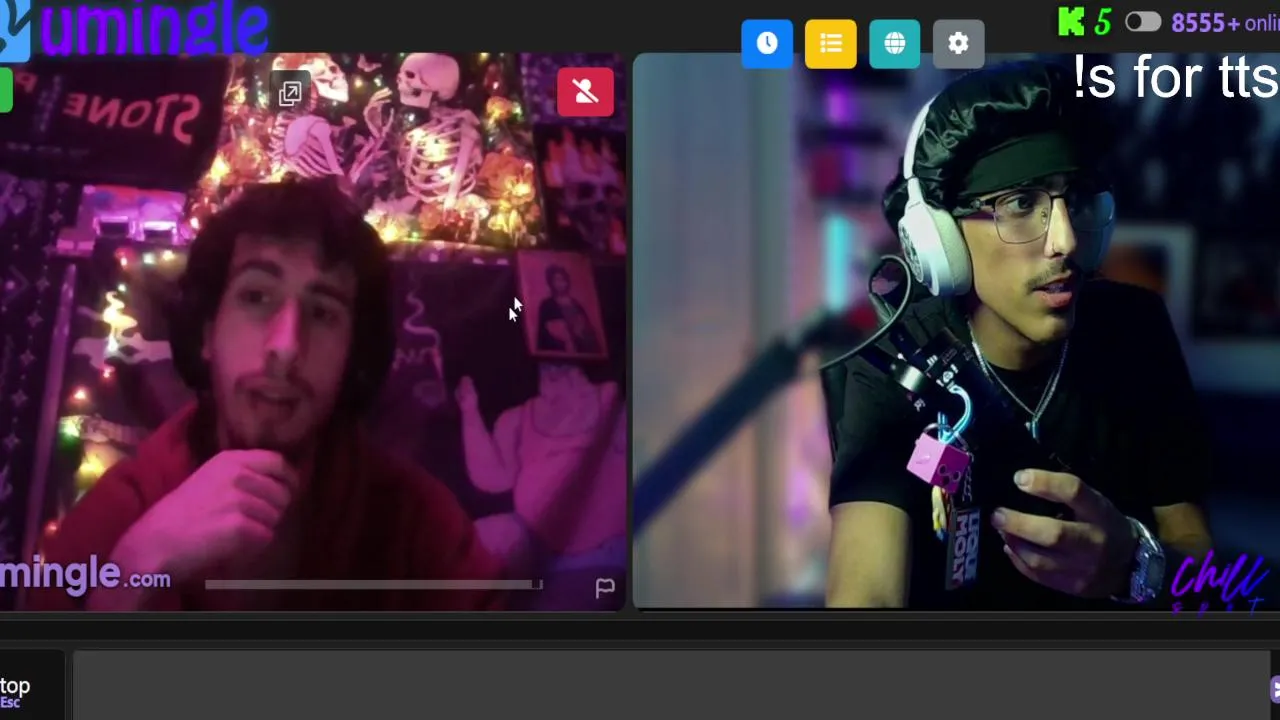The height and width of the screenshot is (720, 1280).
Task: Toggle the dark mode switch
Action: (x=1143, y=22)
